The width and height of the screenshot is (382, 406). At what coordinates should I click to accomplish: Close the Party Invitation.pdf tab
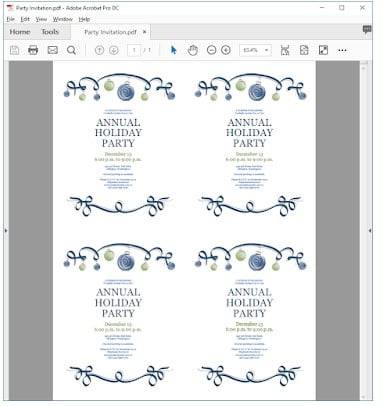[x=144, y=32]
